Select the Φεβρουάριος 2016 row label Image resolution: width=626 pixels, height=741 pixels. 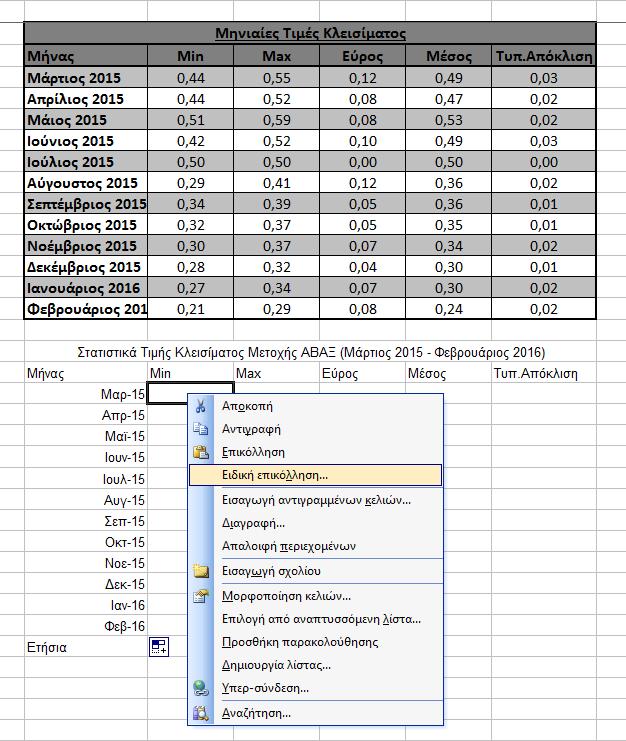(x=87, y=309)
